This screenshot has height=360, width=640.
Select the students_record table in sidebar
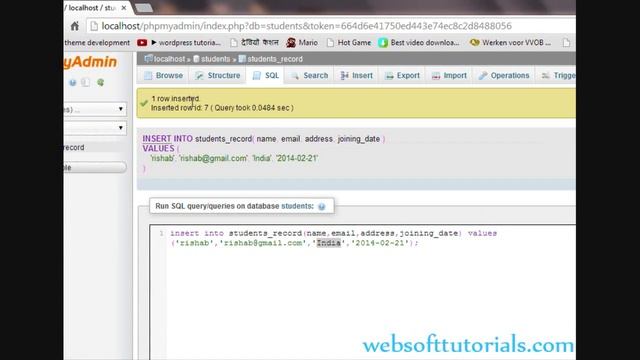[74, 147]
